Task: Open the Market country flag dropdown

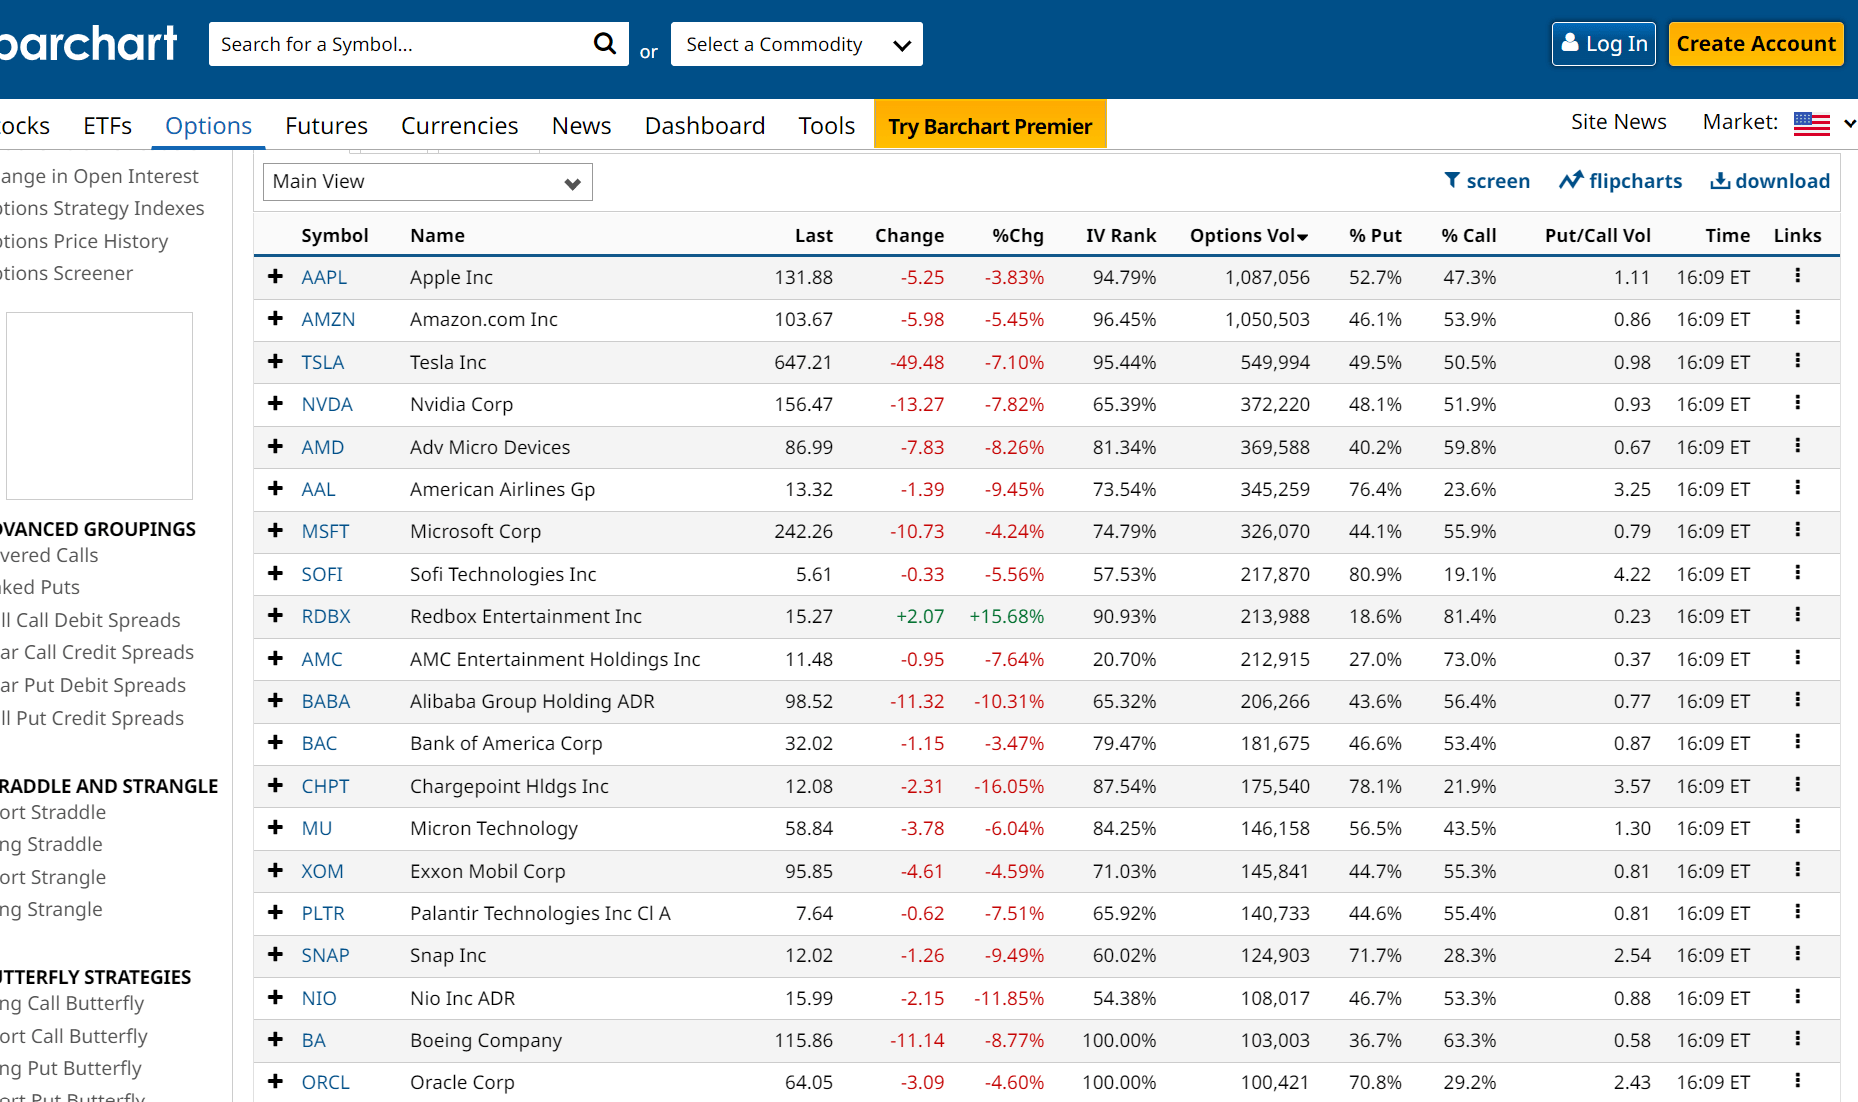Action: (x=1811, y=122)
